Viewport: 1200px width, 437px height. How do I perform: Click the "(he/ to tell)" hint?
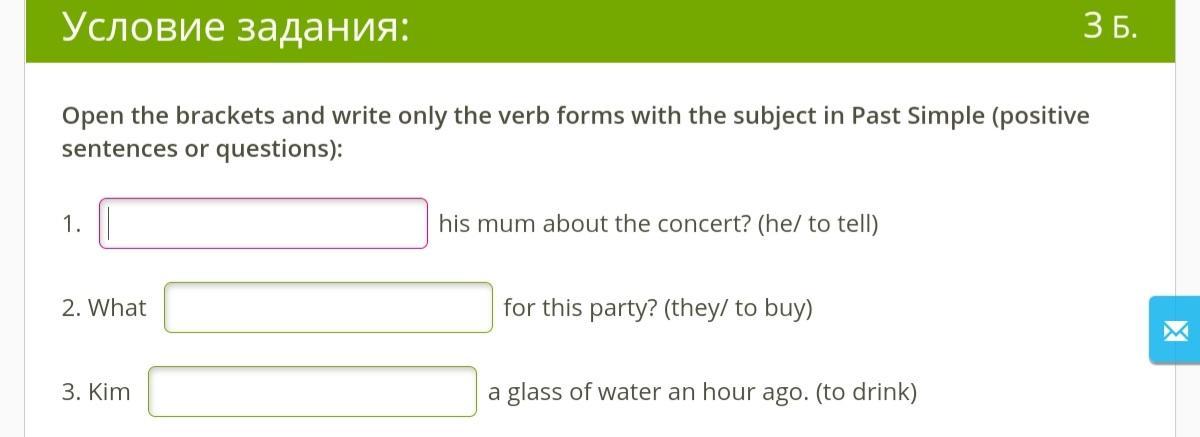[818, 224]
